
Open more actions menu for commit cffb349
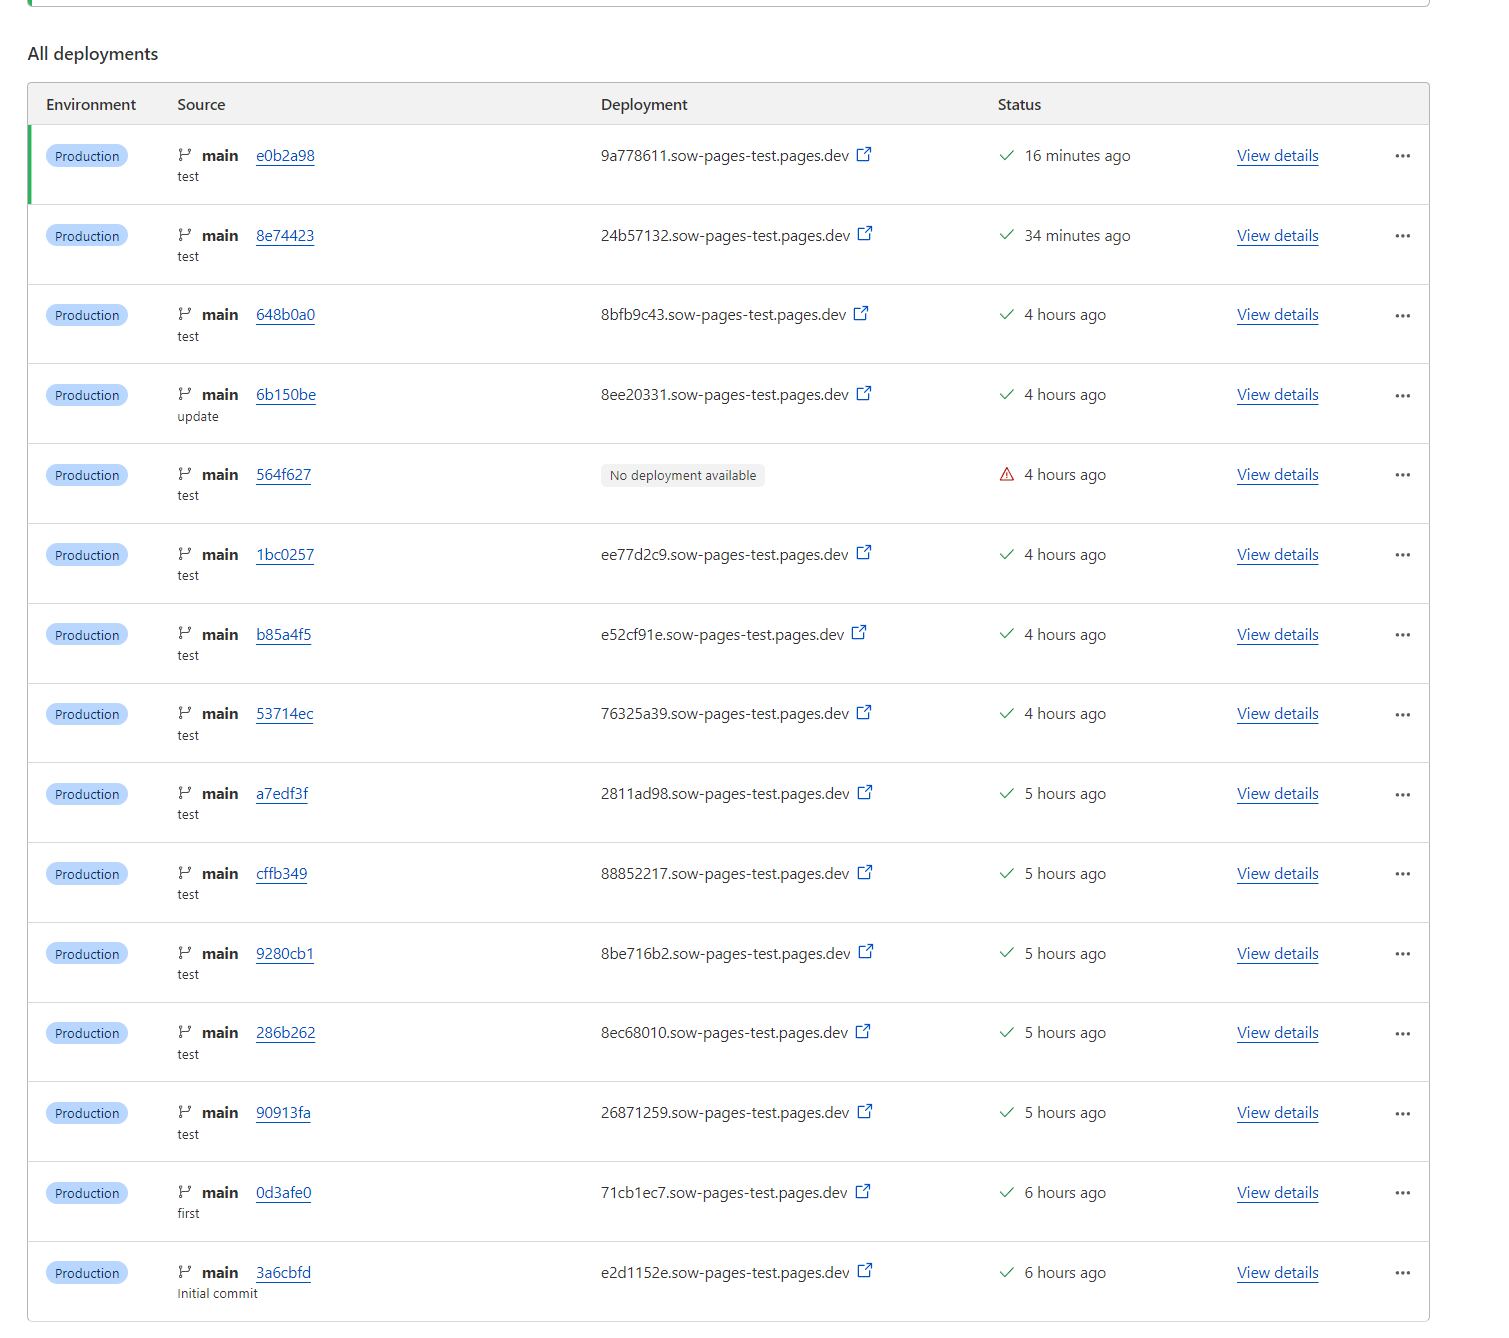[x=1403, y=874]
